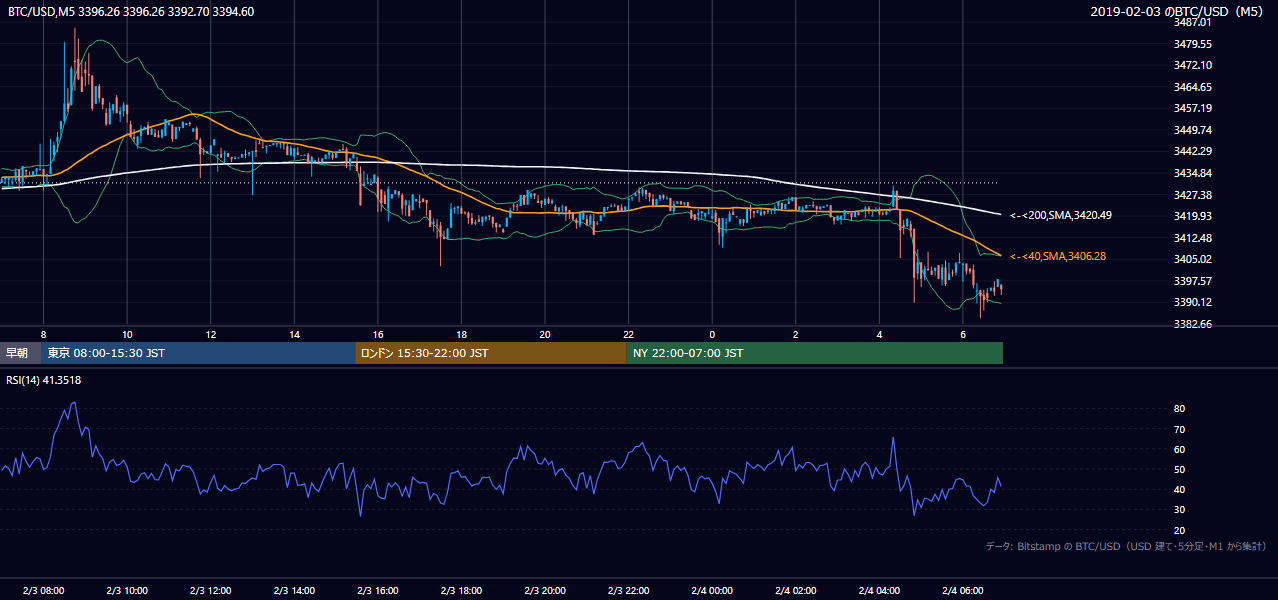Screen dimensions: 1278x600
Task: Click RSI axis level 80
Action: click(1179, 409)
